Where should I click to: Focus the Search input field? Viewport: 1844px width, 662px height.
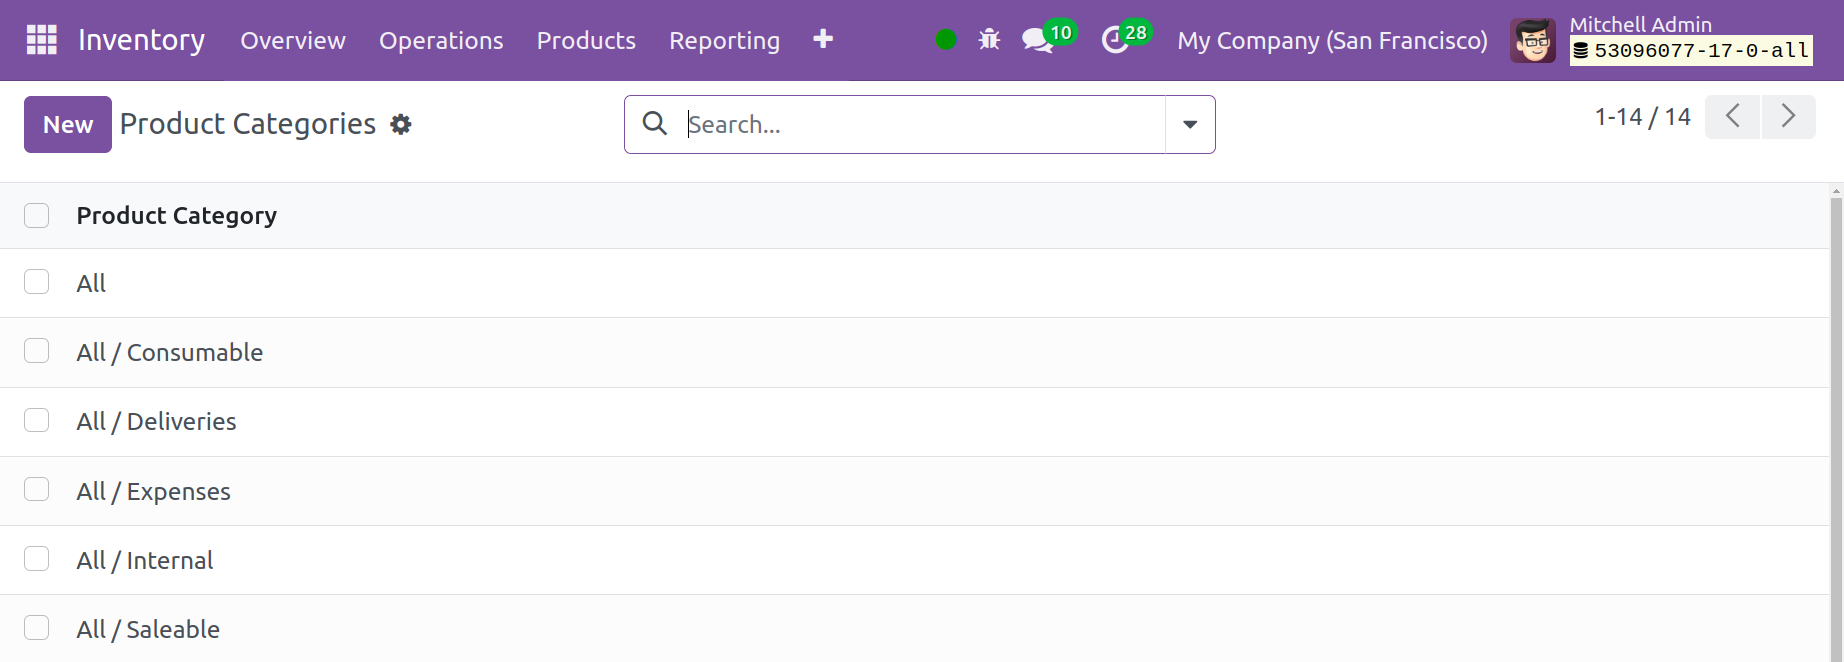(920, 125)
